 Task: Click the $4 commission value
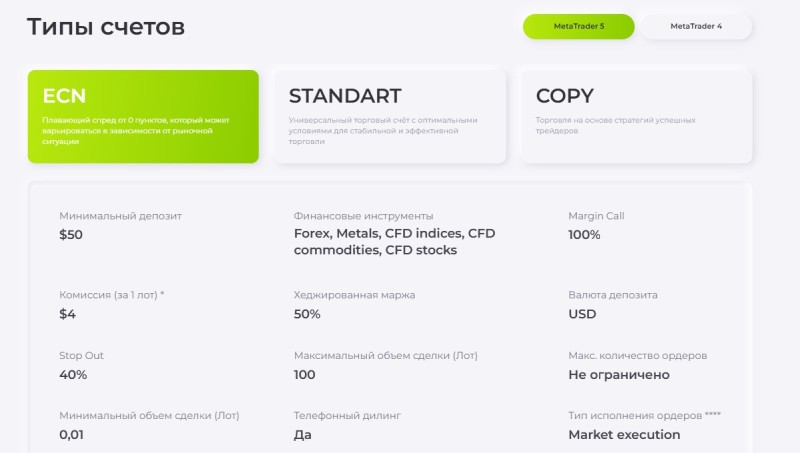point(67,314)
